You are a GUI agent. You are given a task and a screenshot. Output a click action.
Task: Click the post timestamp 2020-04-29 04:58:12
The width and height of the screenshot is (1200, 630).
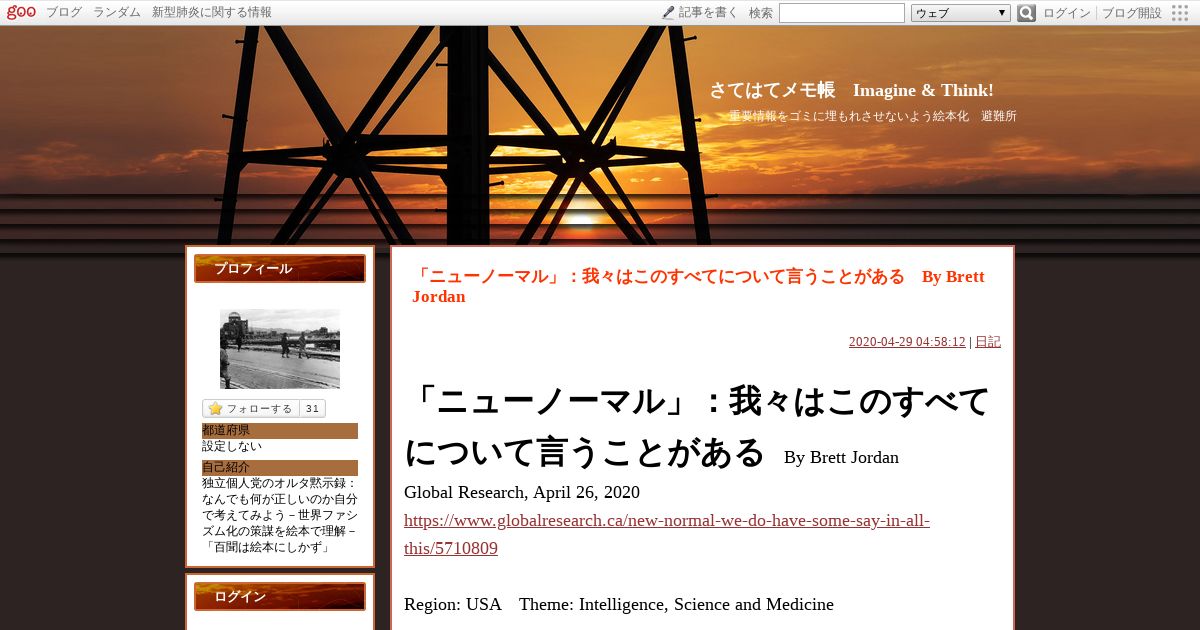click(907, 342)
